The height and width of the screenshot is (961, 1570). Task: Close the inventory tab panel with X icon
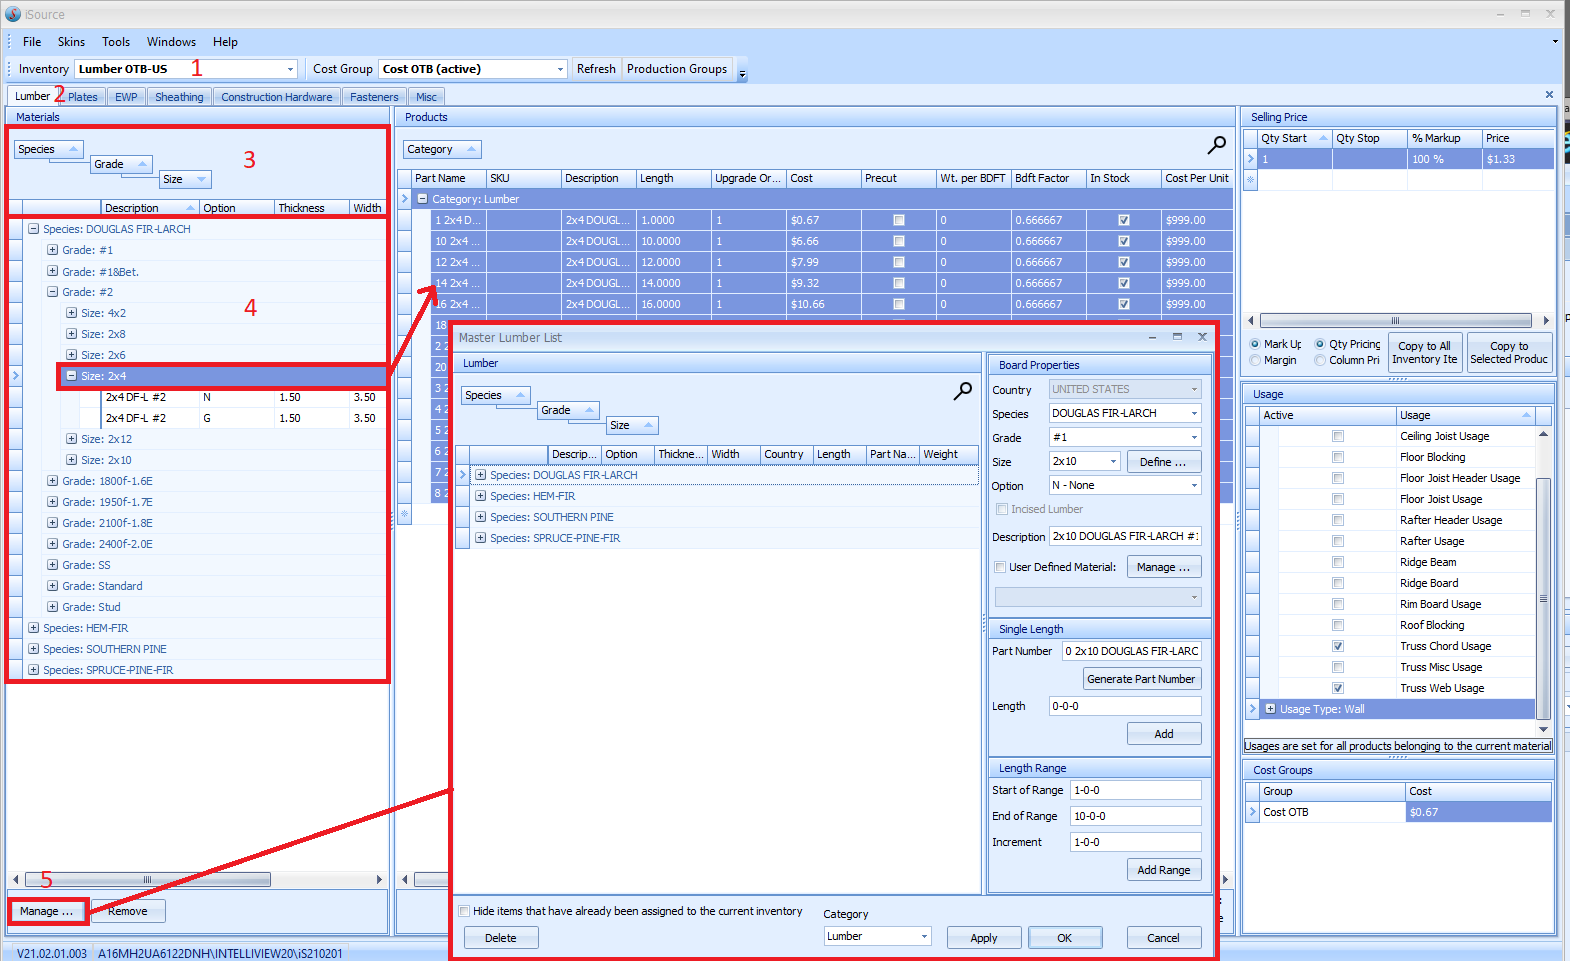1549,95
